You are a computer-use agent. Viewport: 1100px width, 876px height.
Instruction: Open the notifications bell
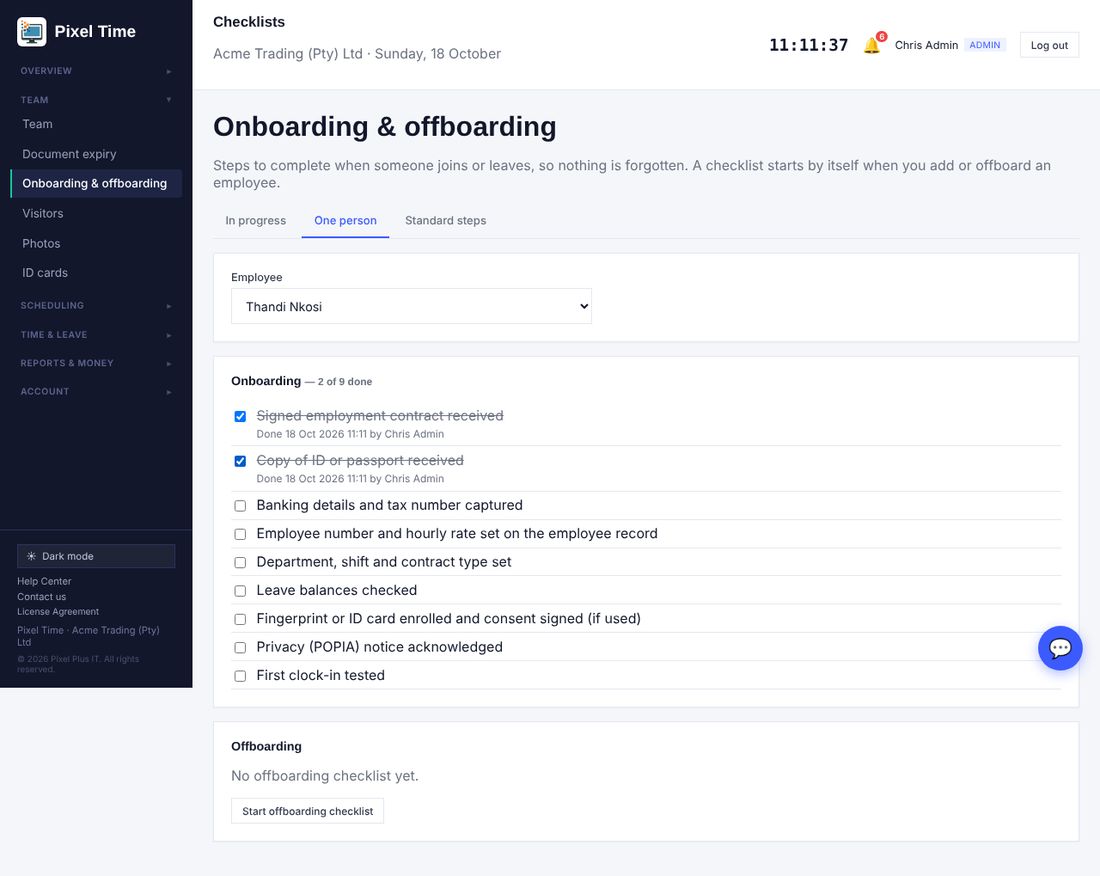click(872, 45)
